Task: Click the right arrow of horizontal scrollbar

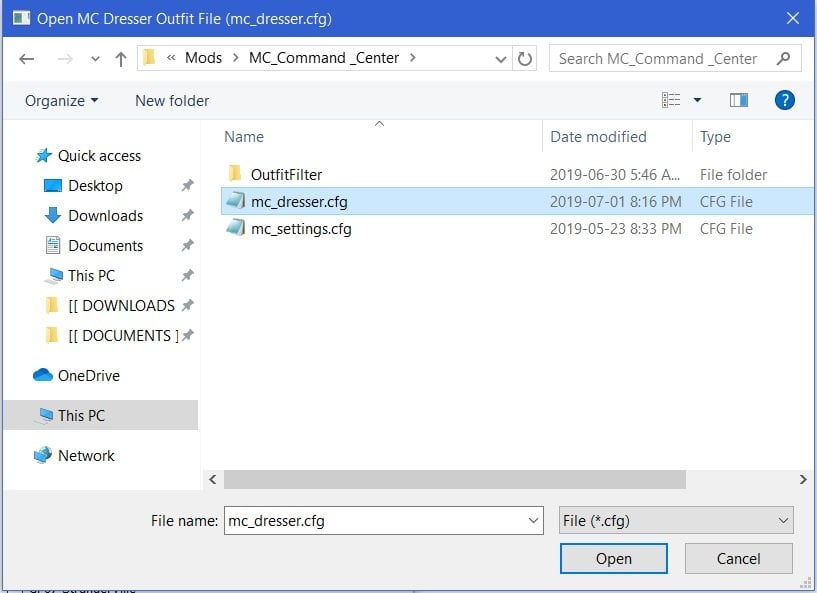Action: tap(803, 479)
